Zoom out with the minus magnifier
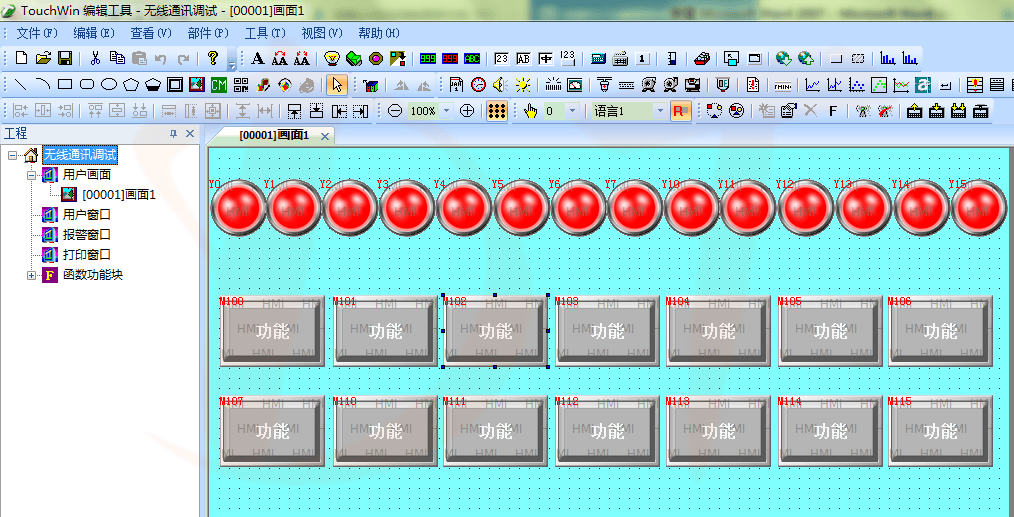1014x517 pixels. pos(395,111)
